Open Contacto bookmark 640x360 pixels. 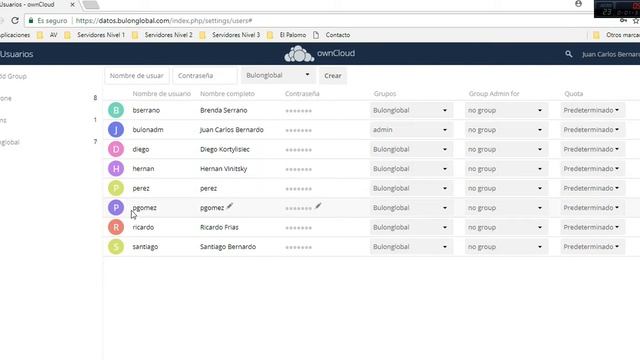click(x=332, y=35)
